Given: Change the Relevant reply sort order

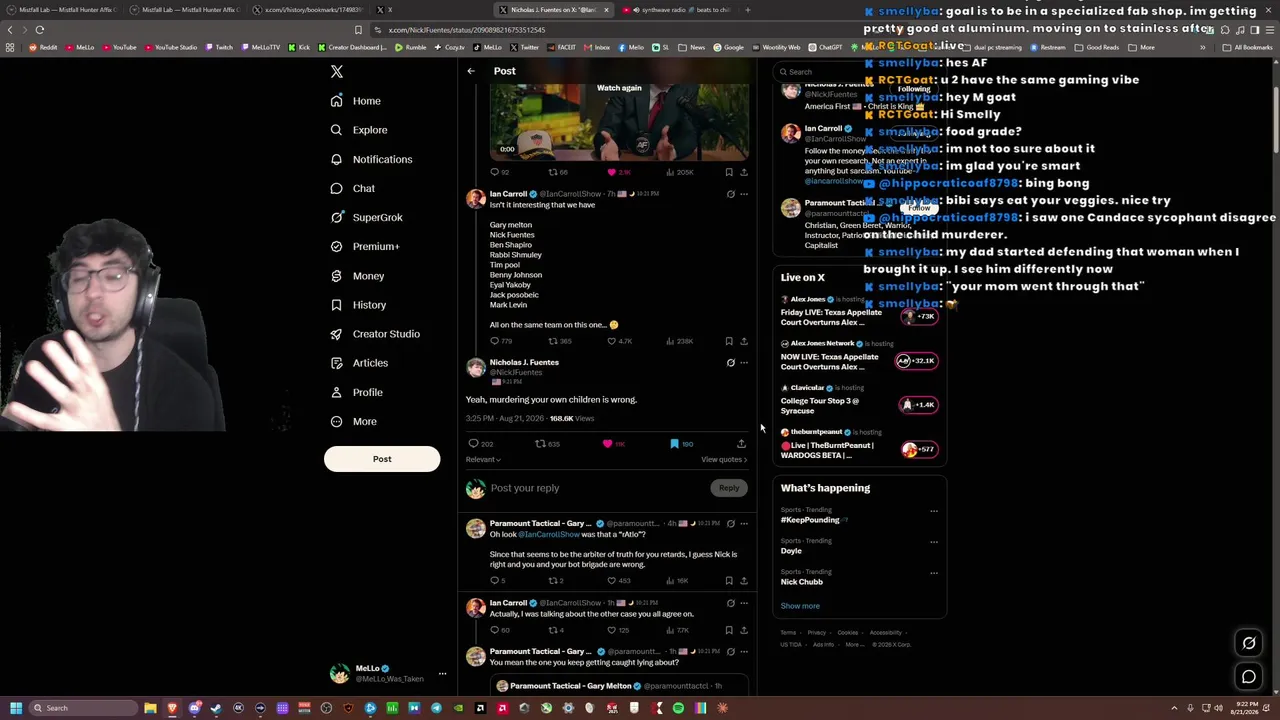Looking at the screenshot, I should (x=483, y=460).
